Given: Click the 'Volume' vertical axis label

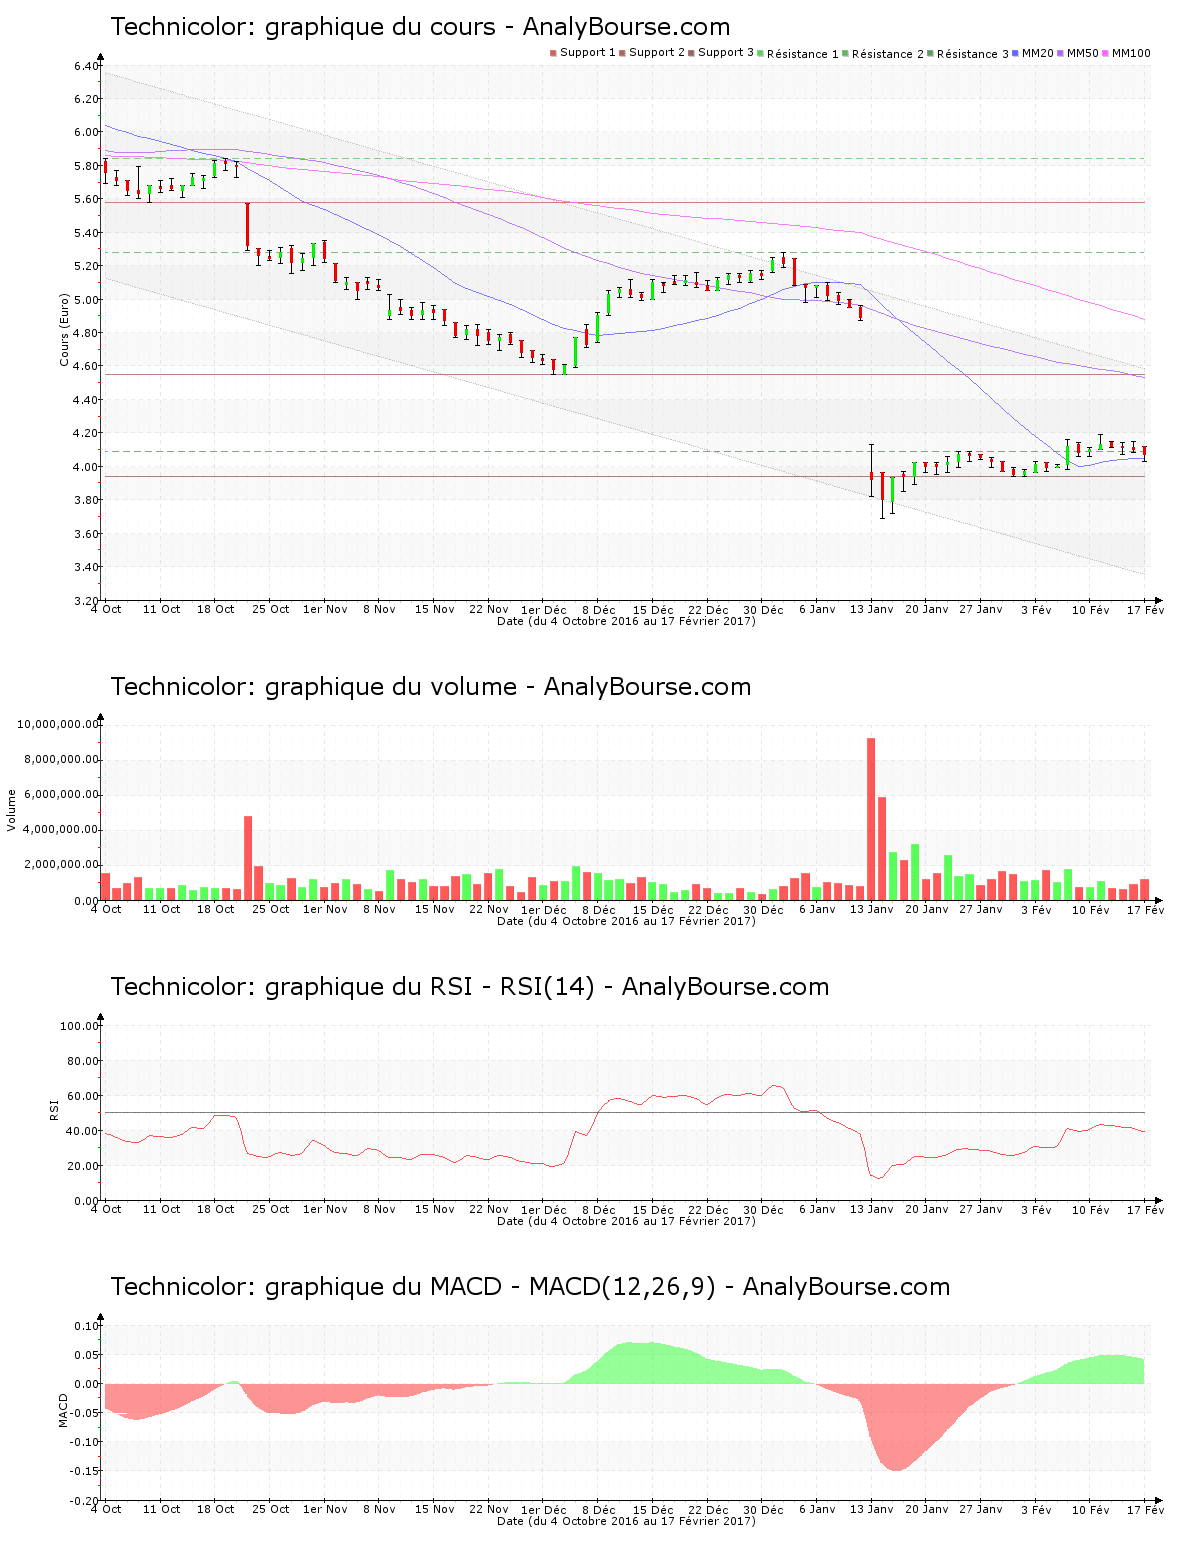Looking at the screenshot, I should pyautogui.click(x=12, y=810).
